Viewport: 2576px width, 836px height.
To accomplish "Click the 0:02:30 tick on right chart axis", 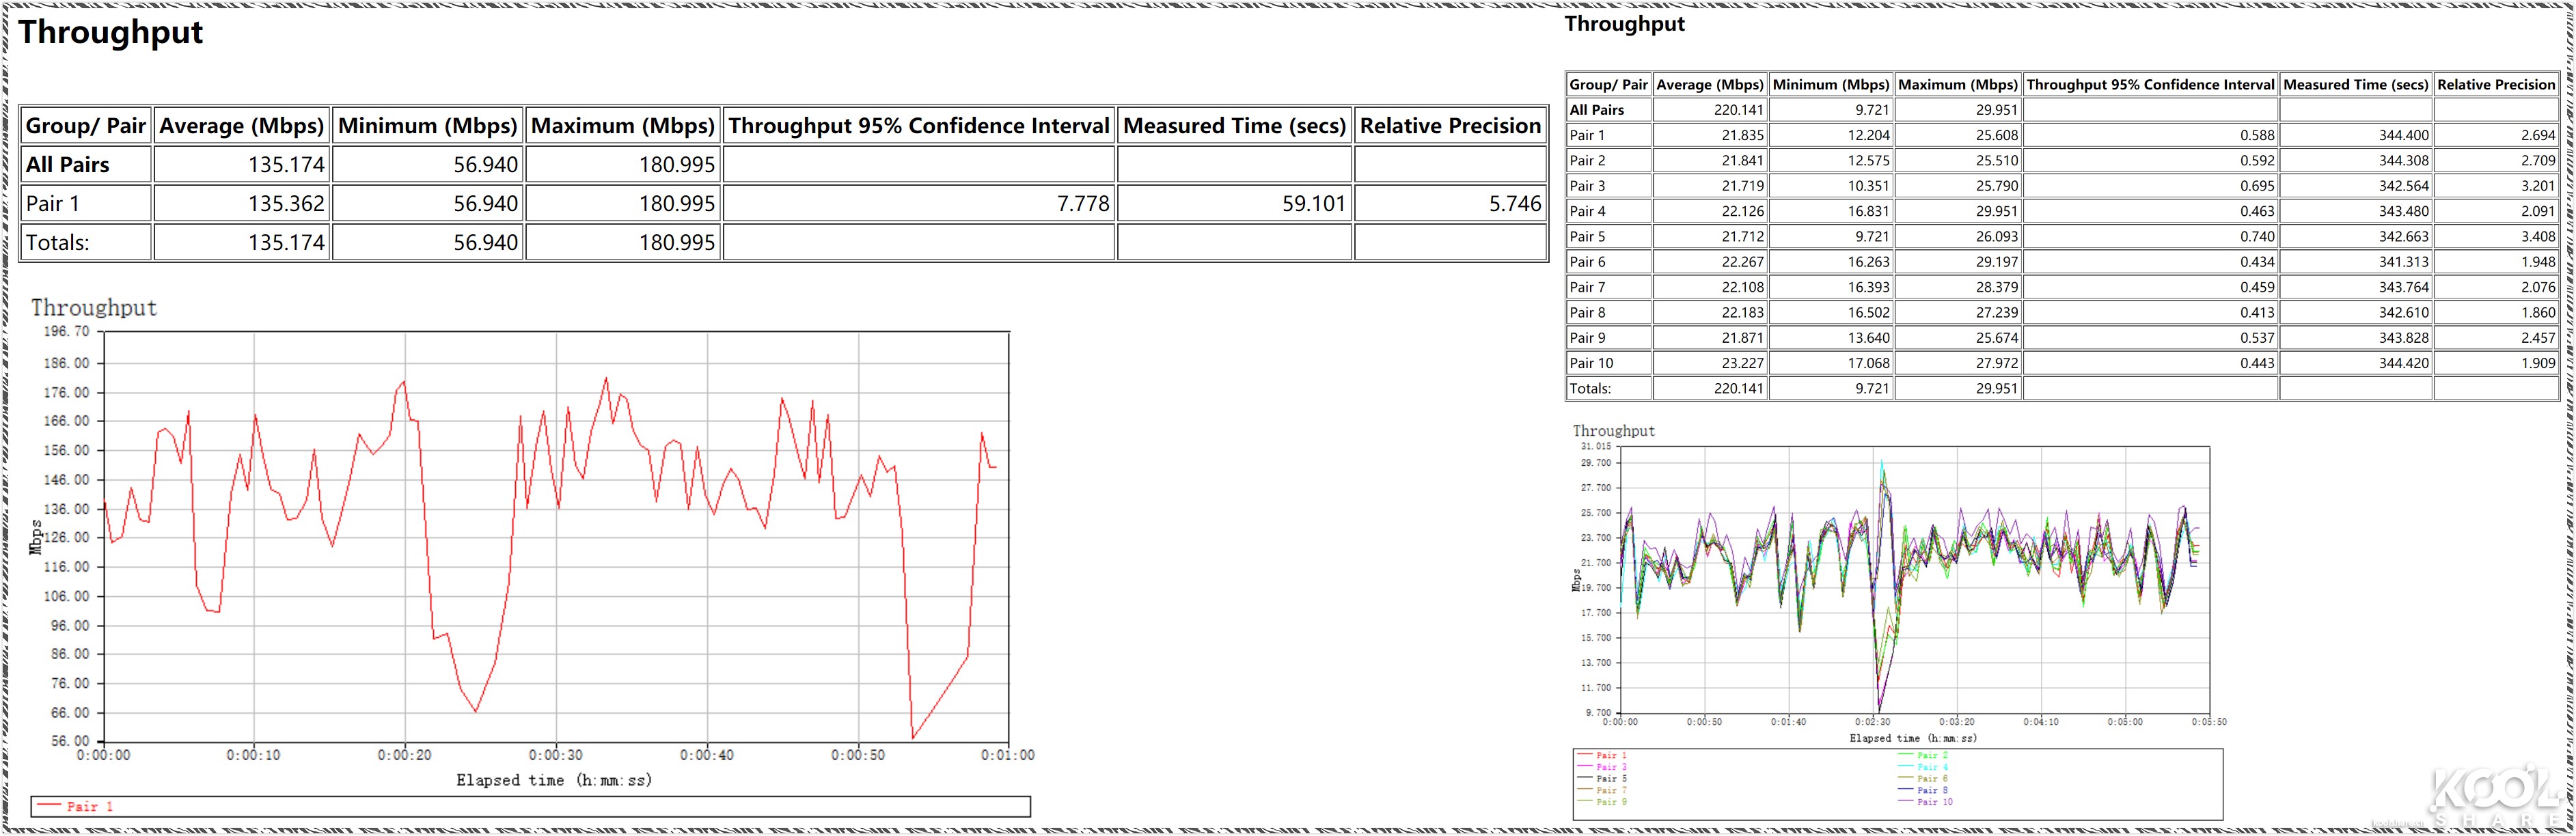I will tap(1872, 721).
